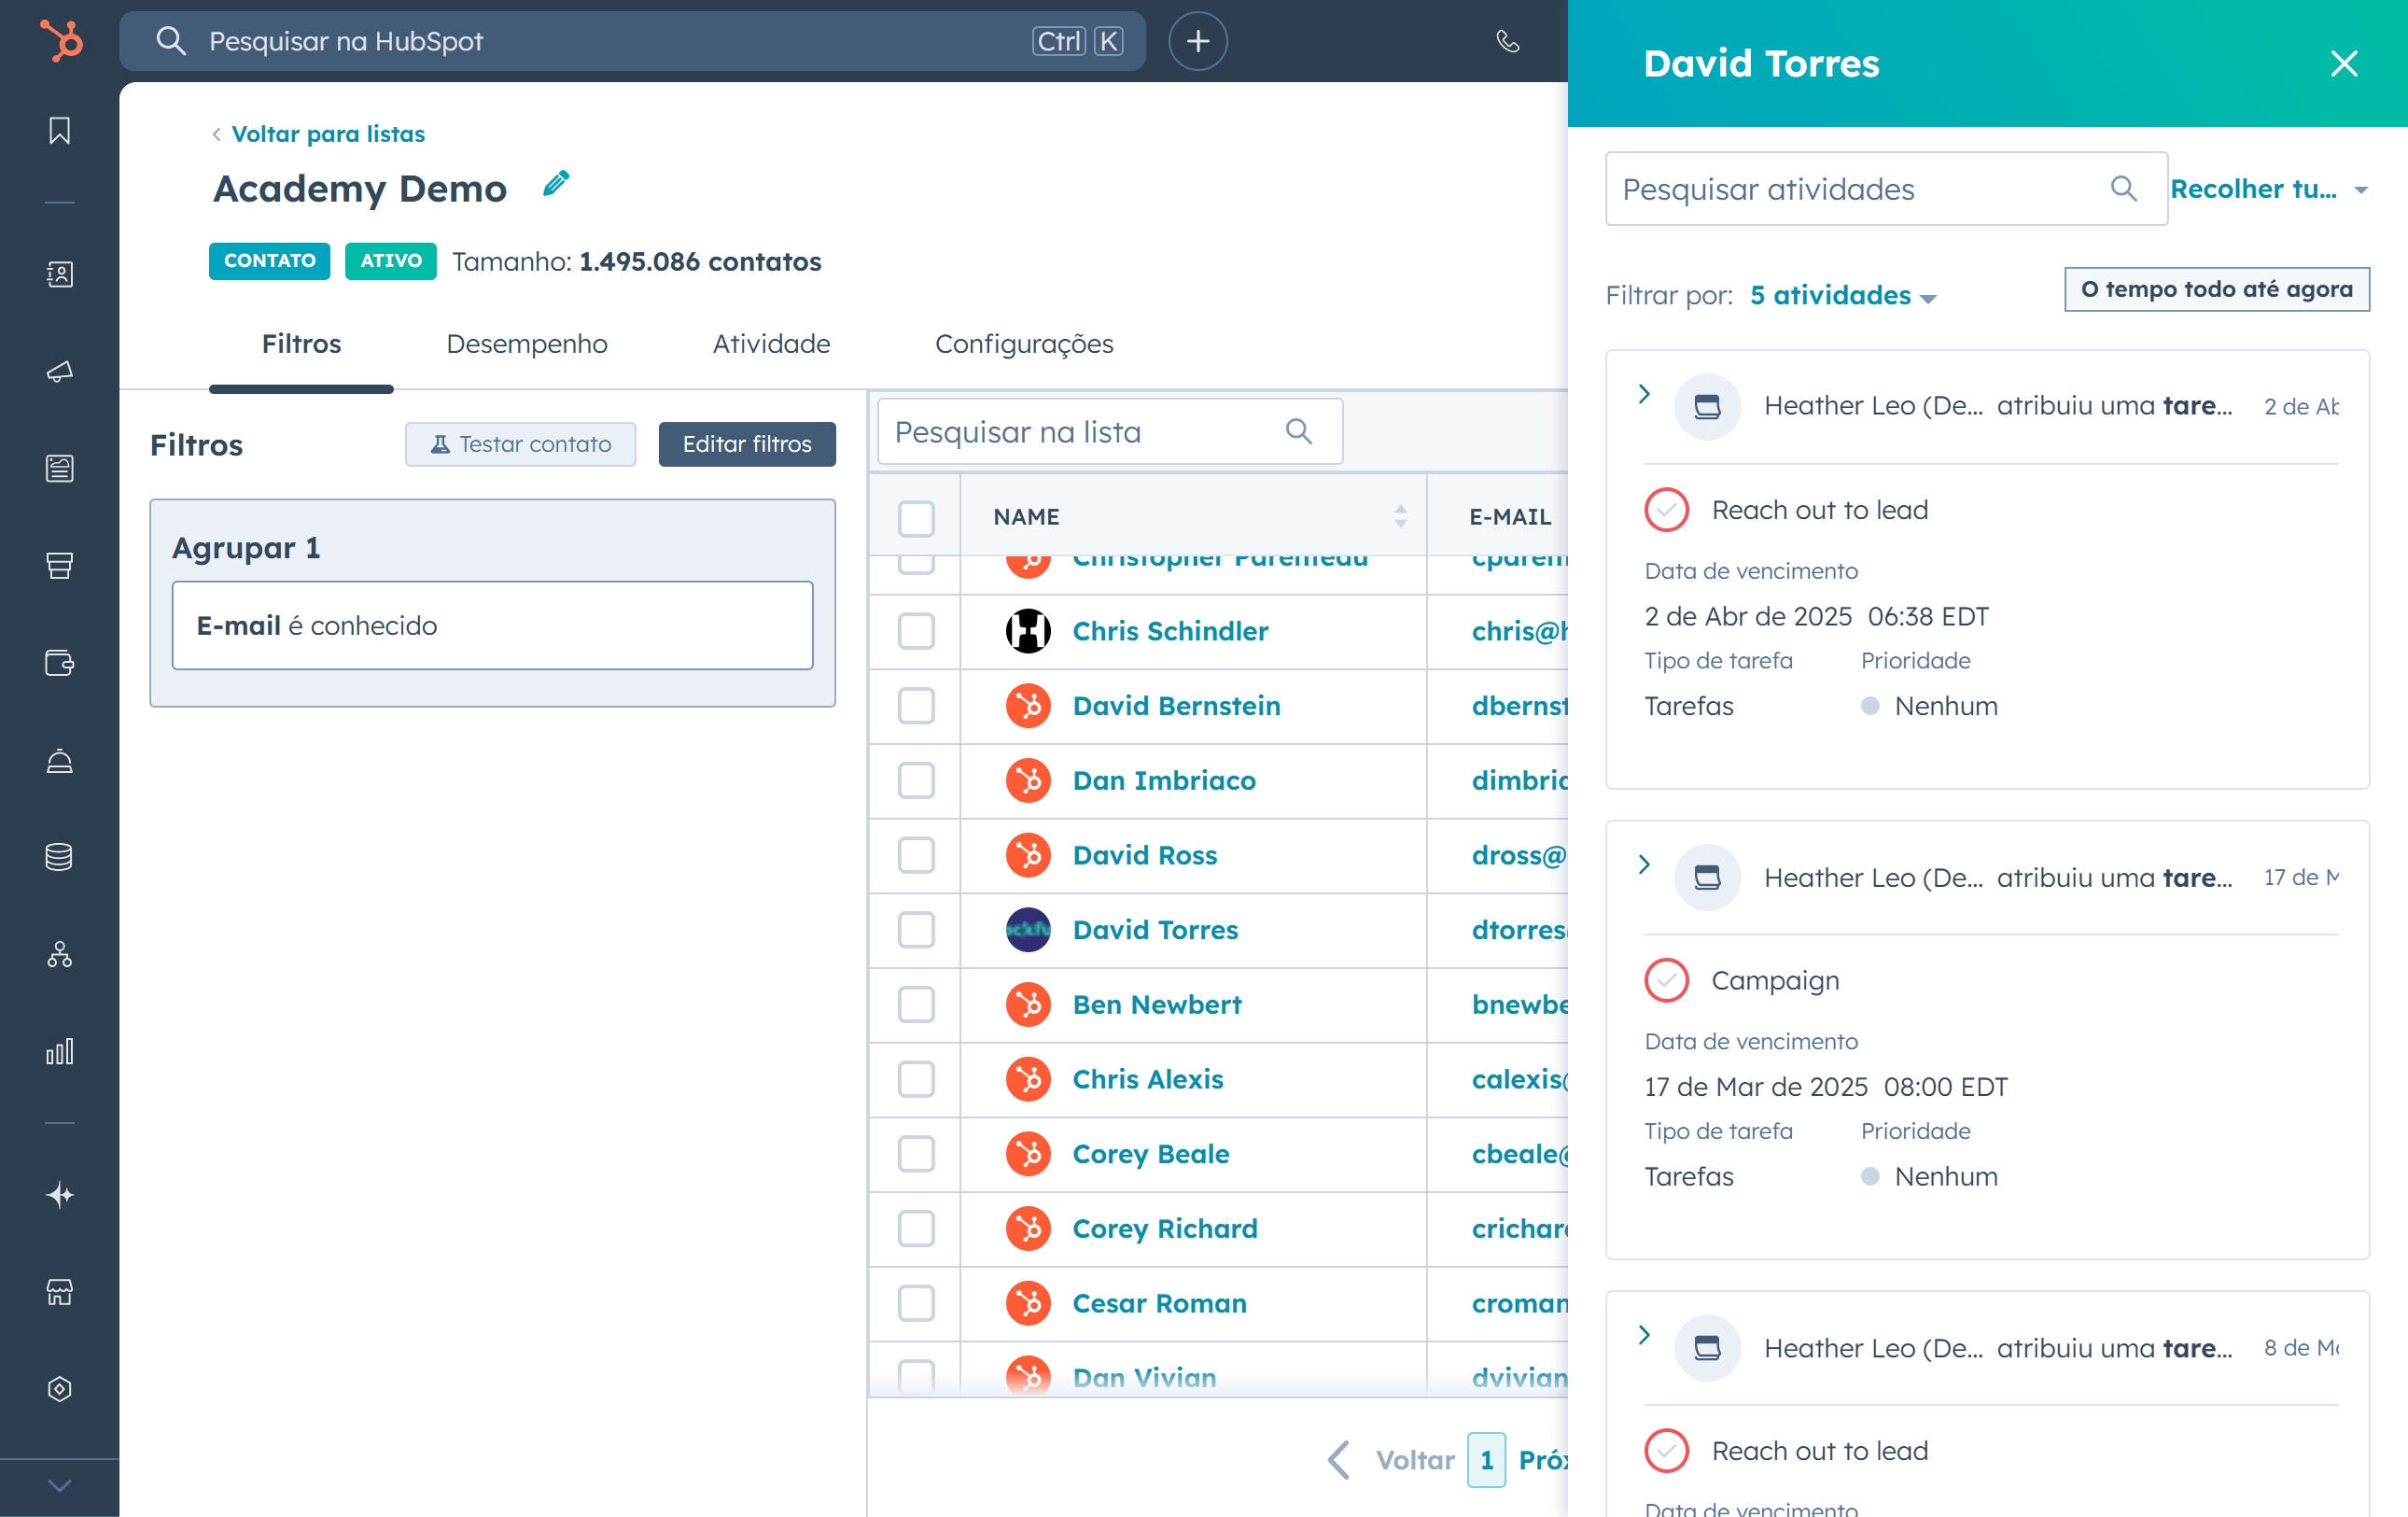Click the plus quick-create button in the top bar
The width and height of the screenshot is (2408, 1517).
click(1198, 41)
